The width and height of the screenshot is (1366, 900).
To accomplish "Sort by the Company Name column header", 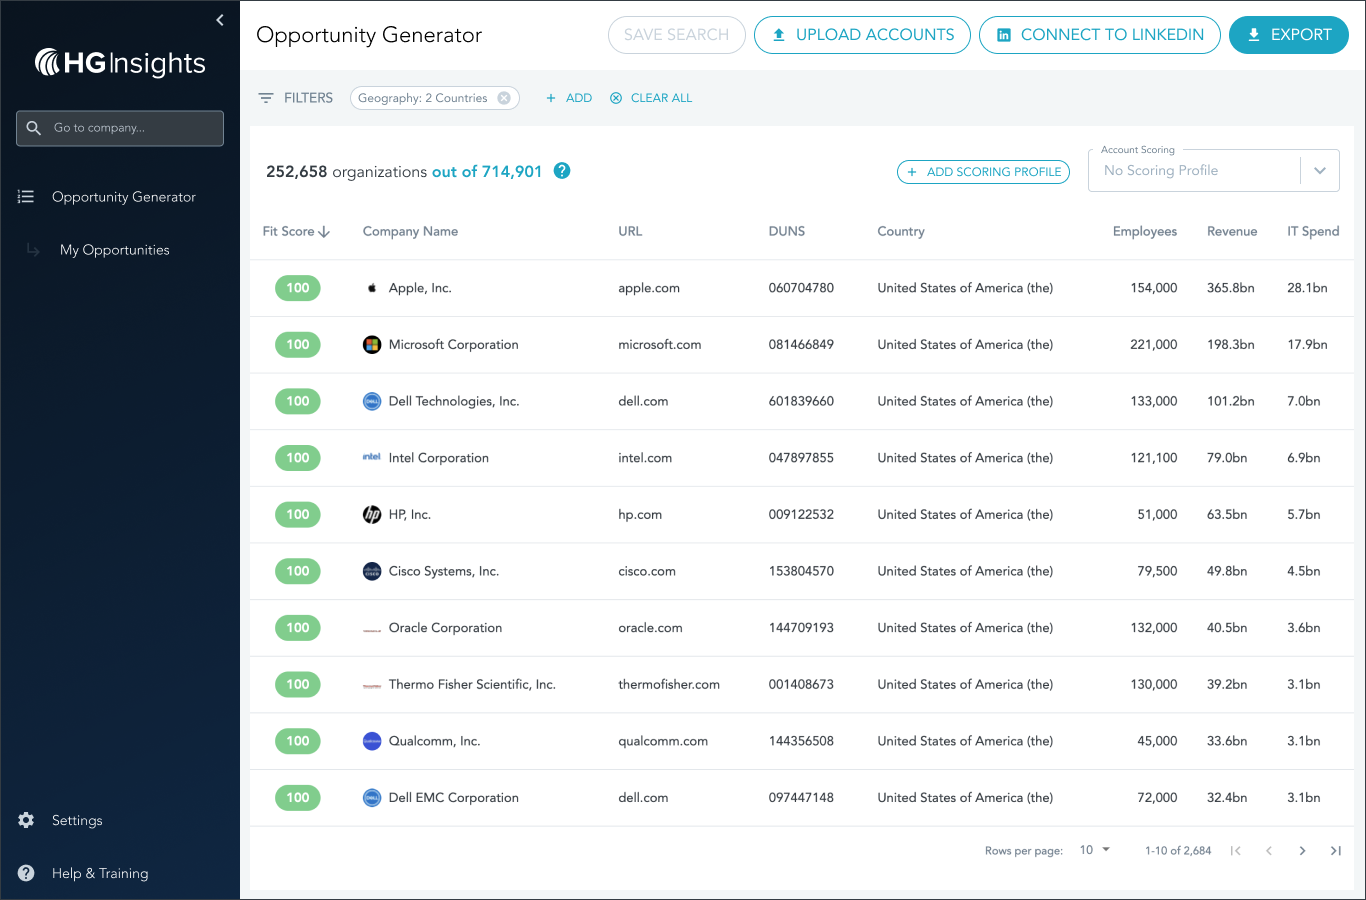I will click(x=410, y=231).
